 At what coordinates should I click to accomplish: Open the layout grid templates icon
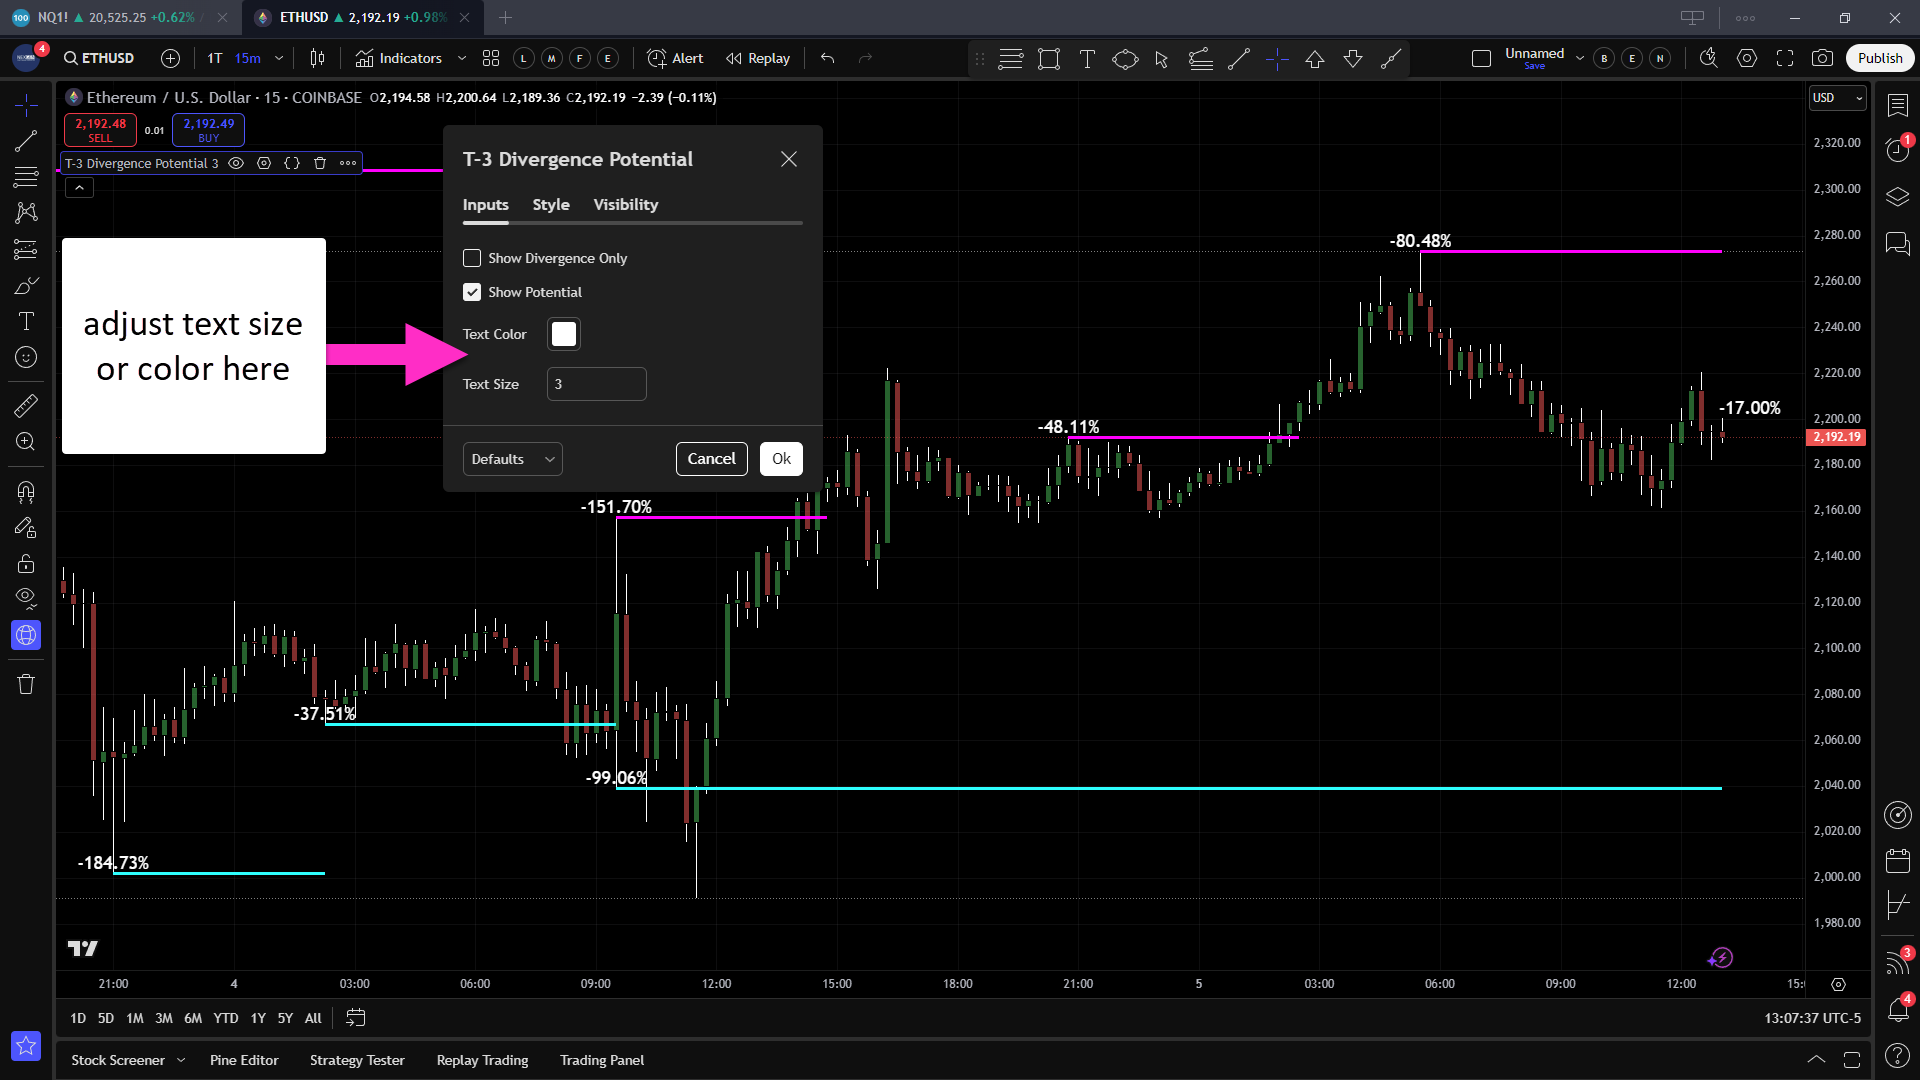491,58
